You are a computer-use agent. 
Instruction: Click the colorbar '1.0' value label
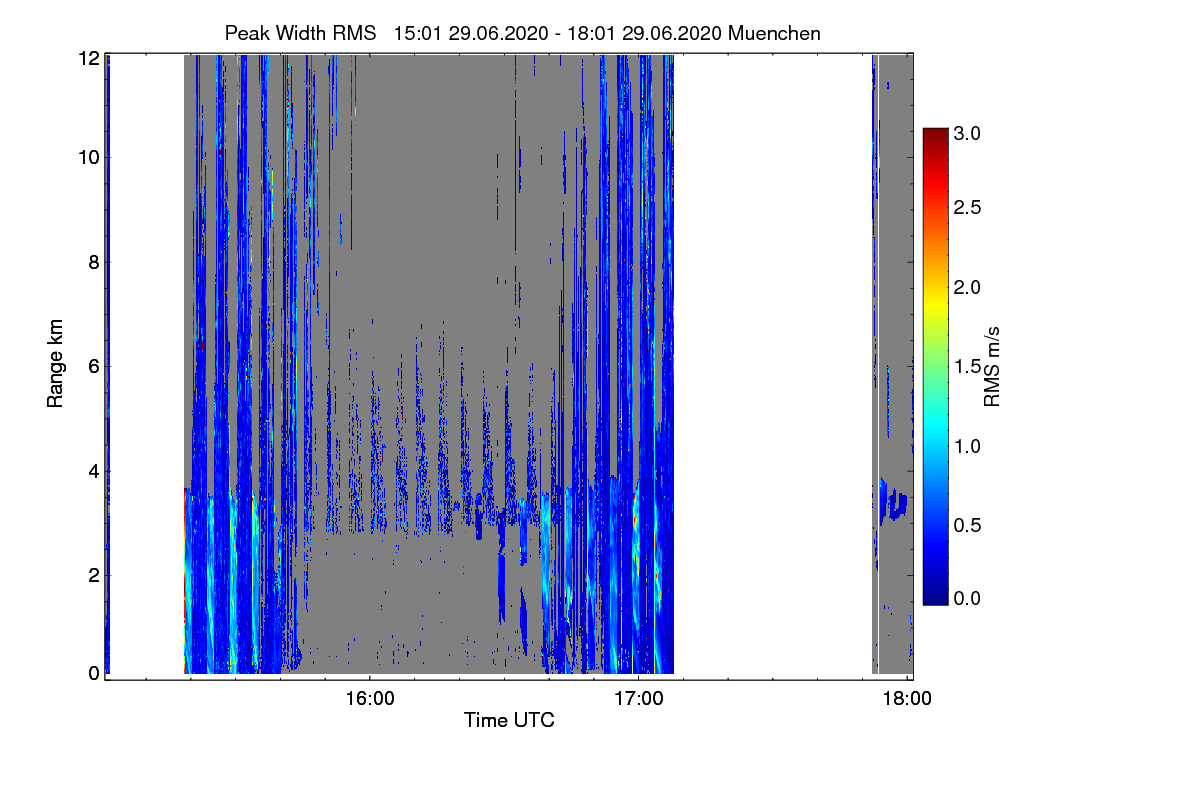(x=968, y=446)
